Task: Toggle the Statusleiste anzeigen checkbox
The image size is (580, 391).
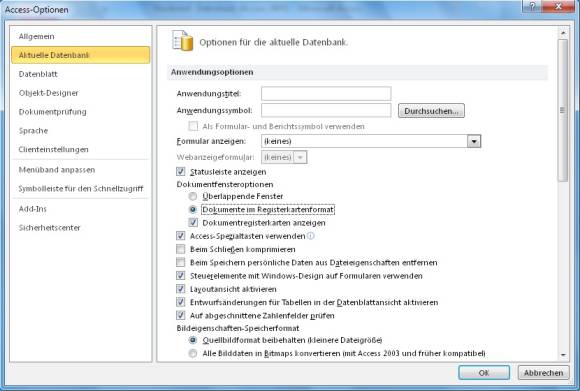Action: pos(181,172)
